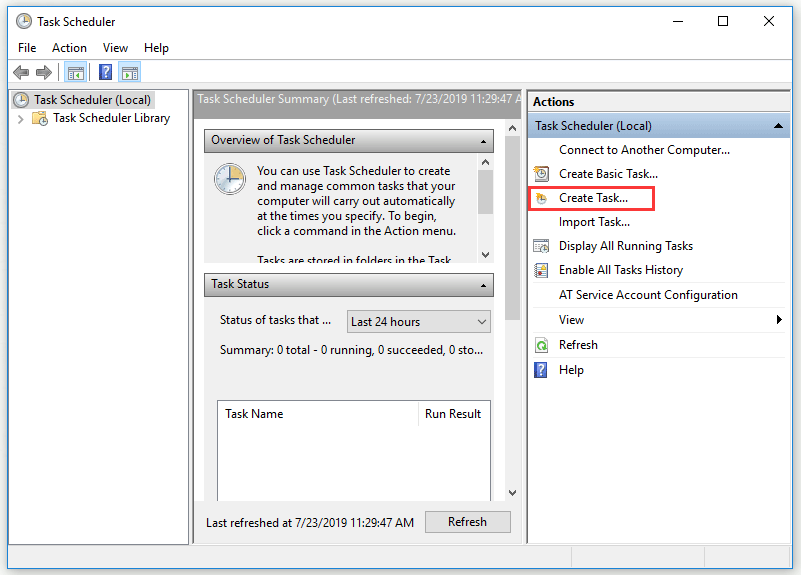Toggle the Show/Hide Console Tree toolbar icon
The width and height of the screenshot is (801, 575).
[76, 73]
